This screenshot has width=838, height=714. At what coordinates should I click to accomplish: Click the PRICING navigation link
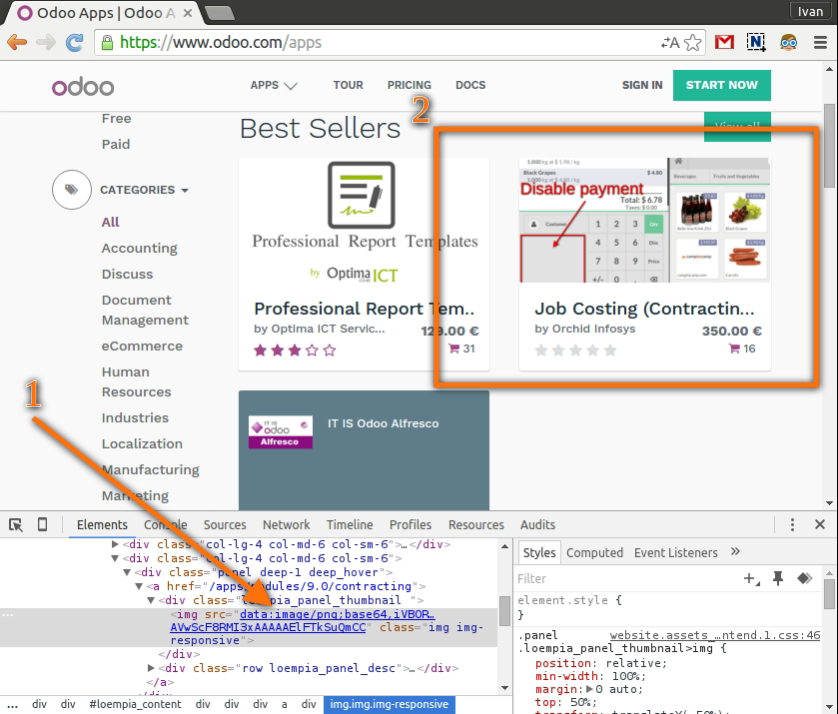(x=409, y=85)
